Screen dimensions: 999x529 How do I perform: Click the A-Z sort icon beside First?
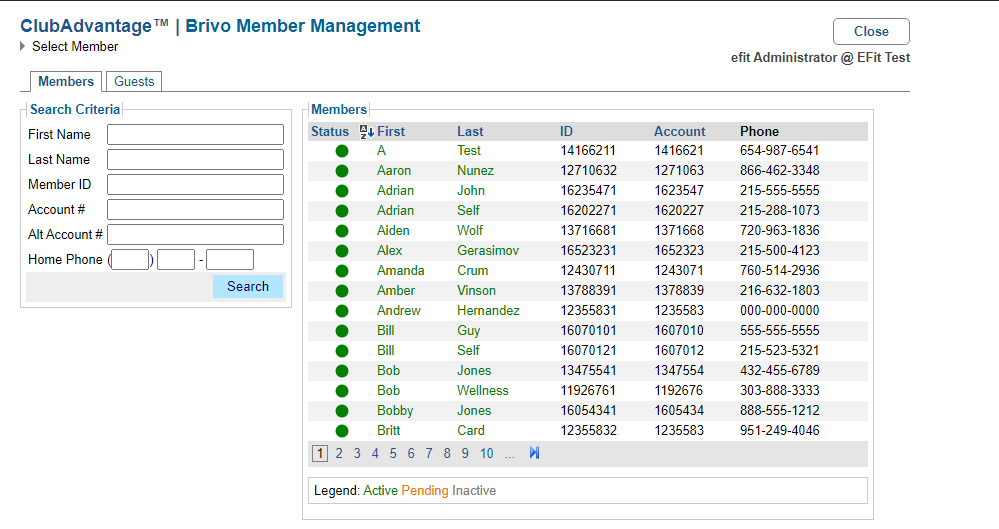click(366, 132)
